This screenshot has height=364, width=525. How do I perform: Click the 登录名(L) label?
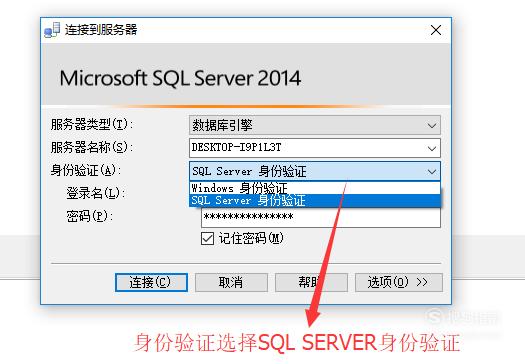click(95, 193)
